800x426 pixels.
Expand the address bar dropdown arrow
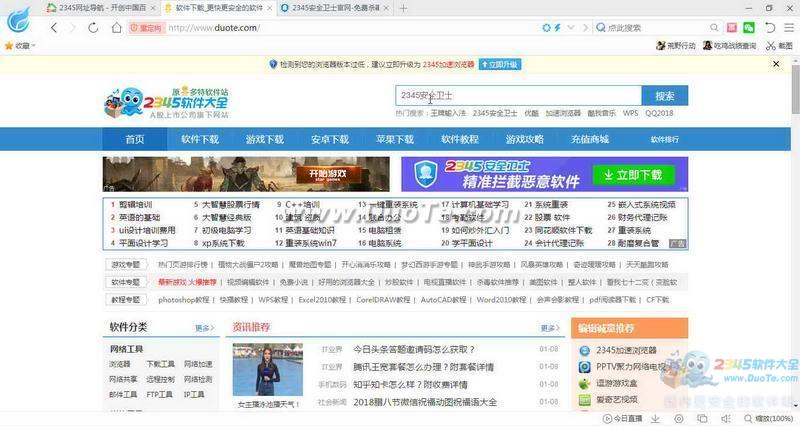571,28
